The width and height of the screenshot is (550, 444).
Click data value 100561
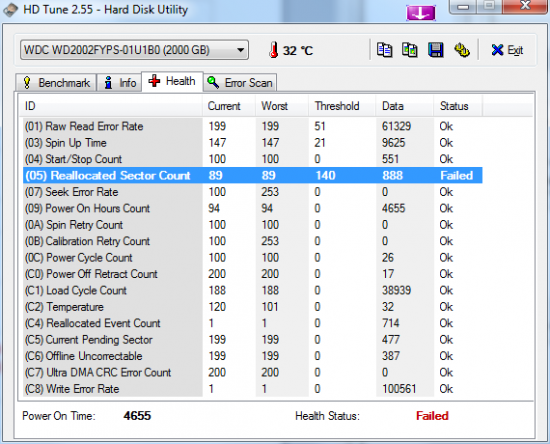point(399,389)
